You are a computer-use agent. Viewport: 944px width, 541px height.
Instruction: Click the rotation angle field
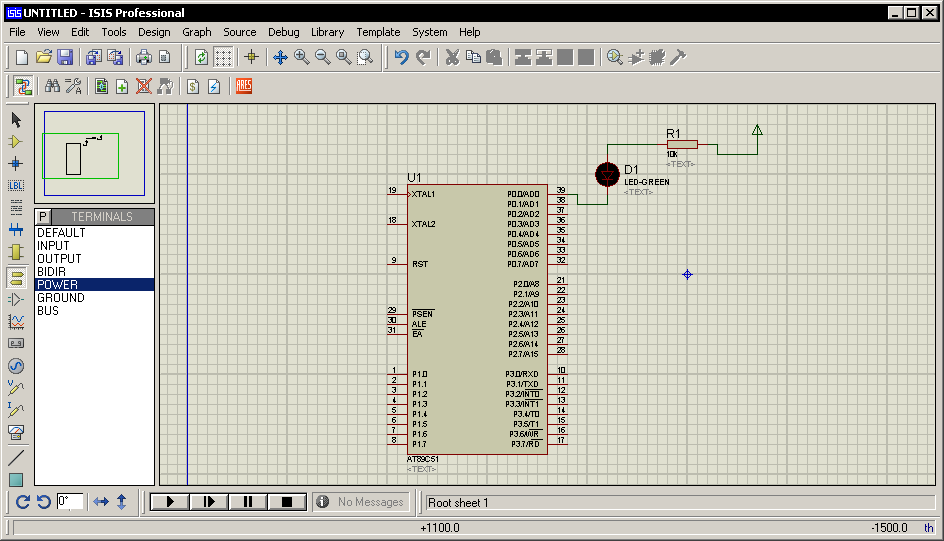pos(69,502)
